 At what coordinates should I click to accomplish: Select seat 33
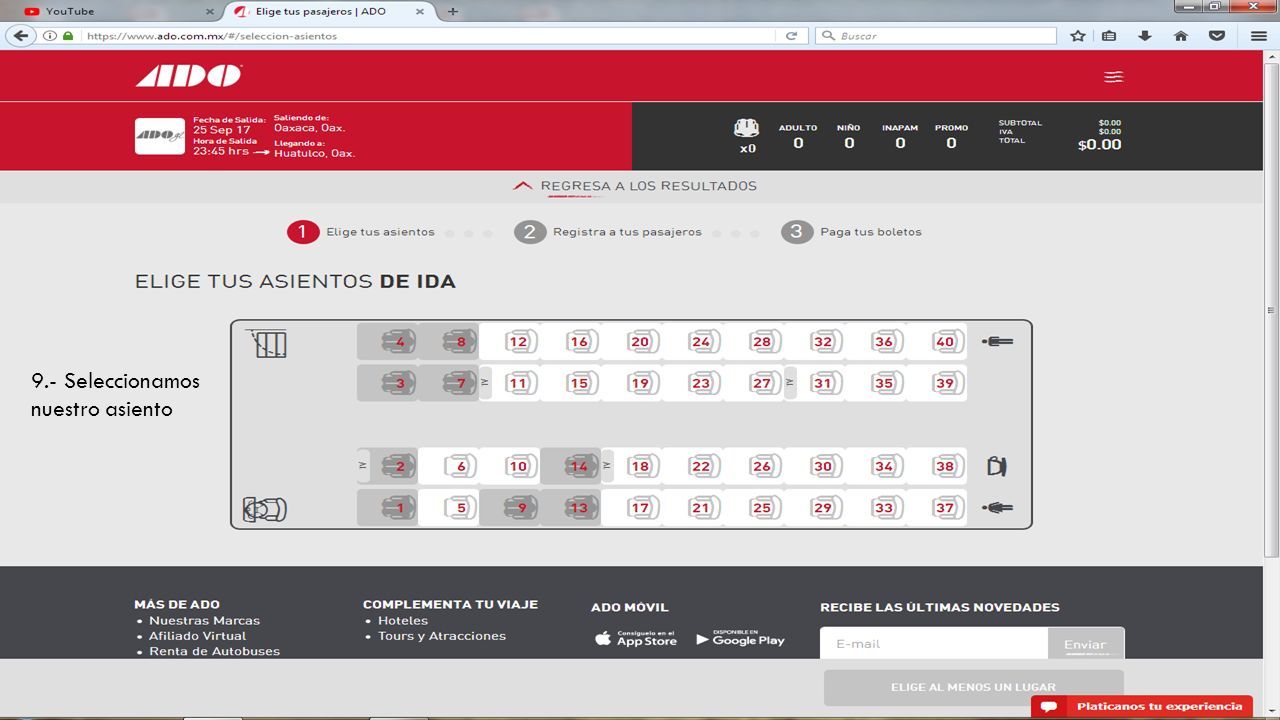coord(884,508)
